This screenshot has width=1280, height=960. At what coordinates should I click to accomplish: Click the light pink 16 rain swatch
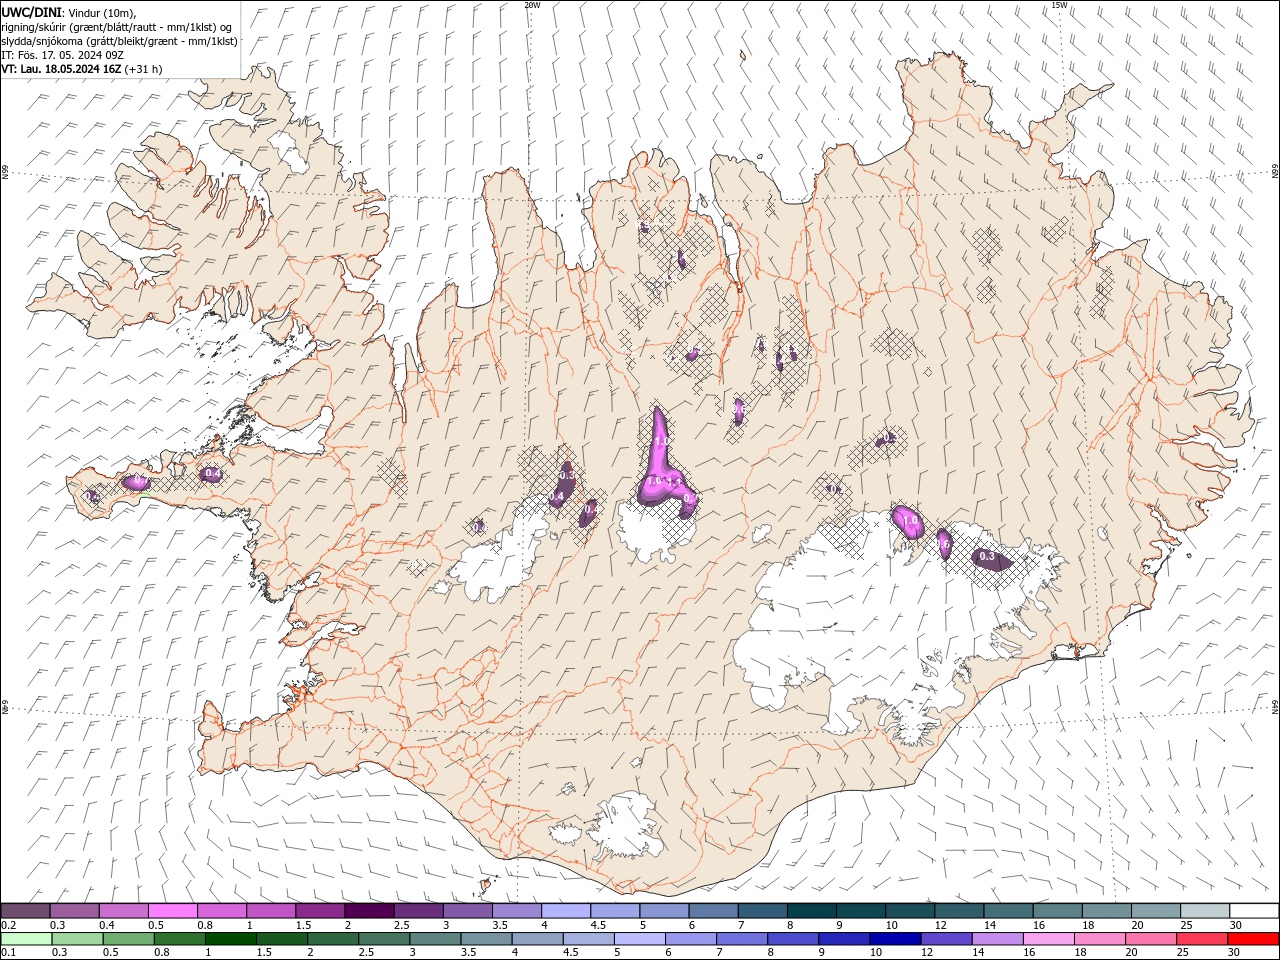tap(1048, 939)
